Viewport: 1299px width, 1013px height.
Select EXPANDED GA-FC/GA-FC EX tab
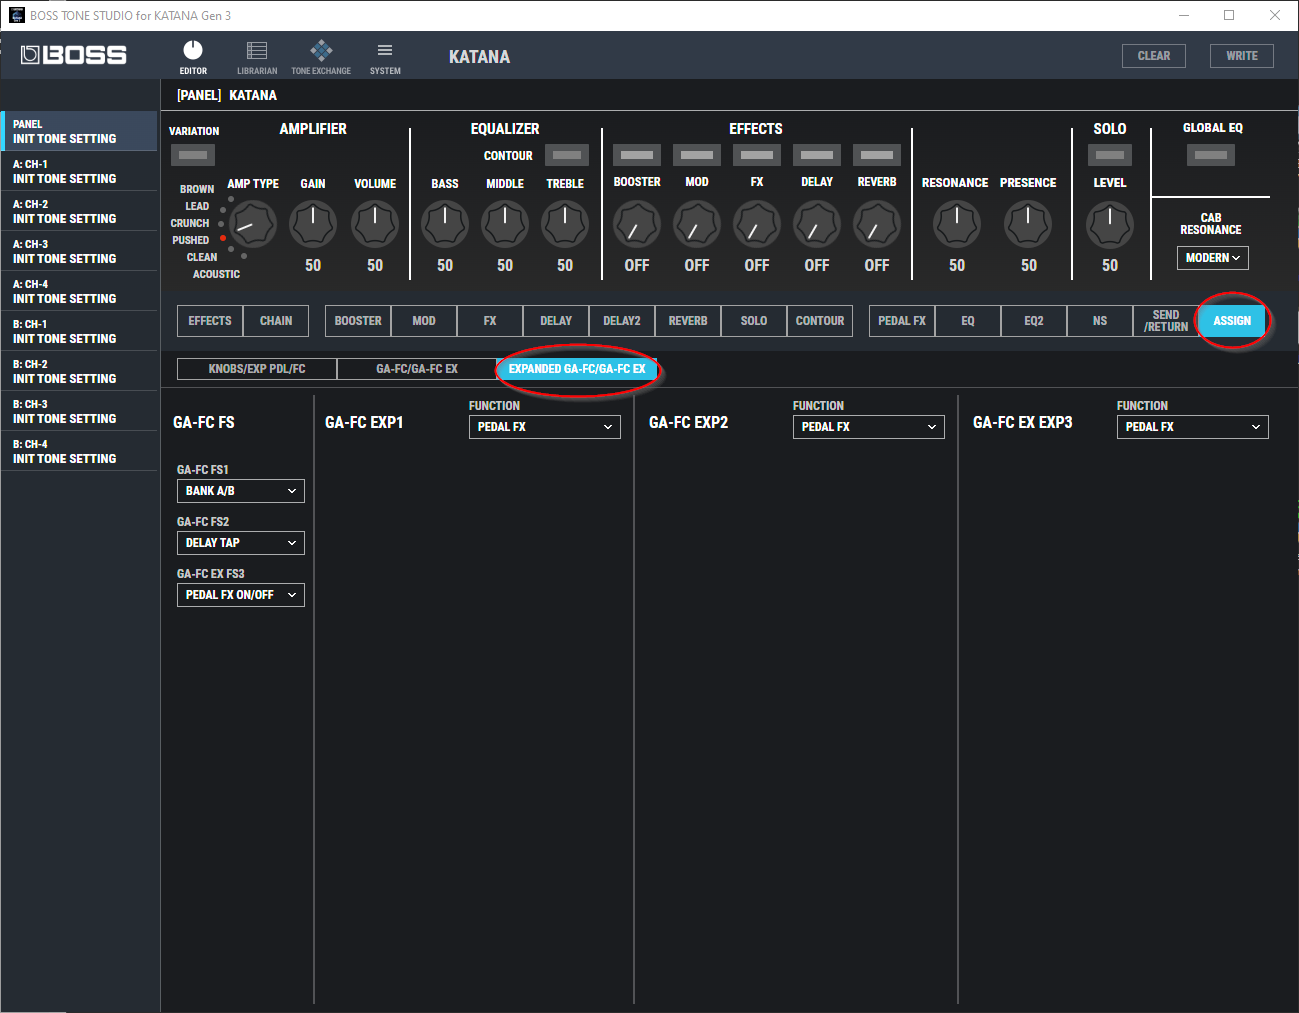click(x=577, y=369)
